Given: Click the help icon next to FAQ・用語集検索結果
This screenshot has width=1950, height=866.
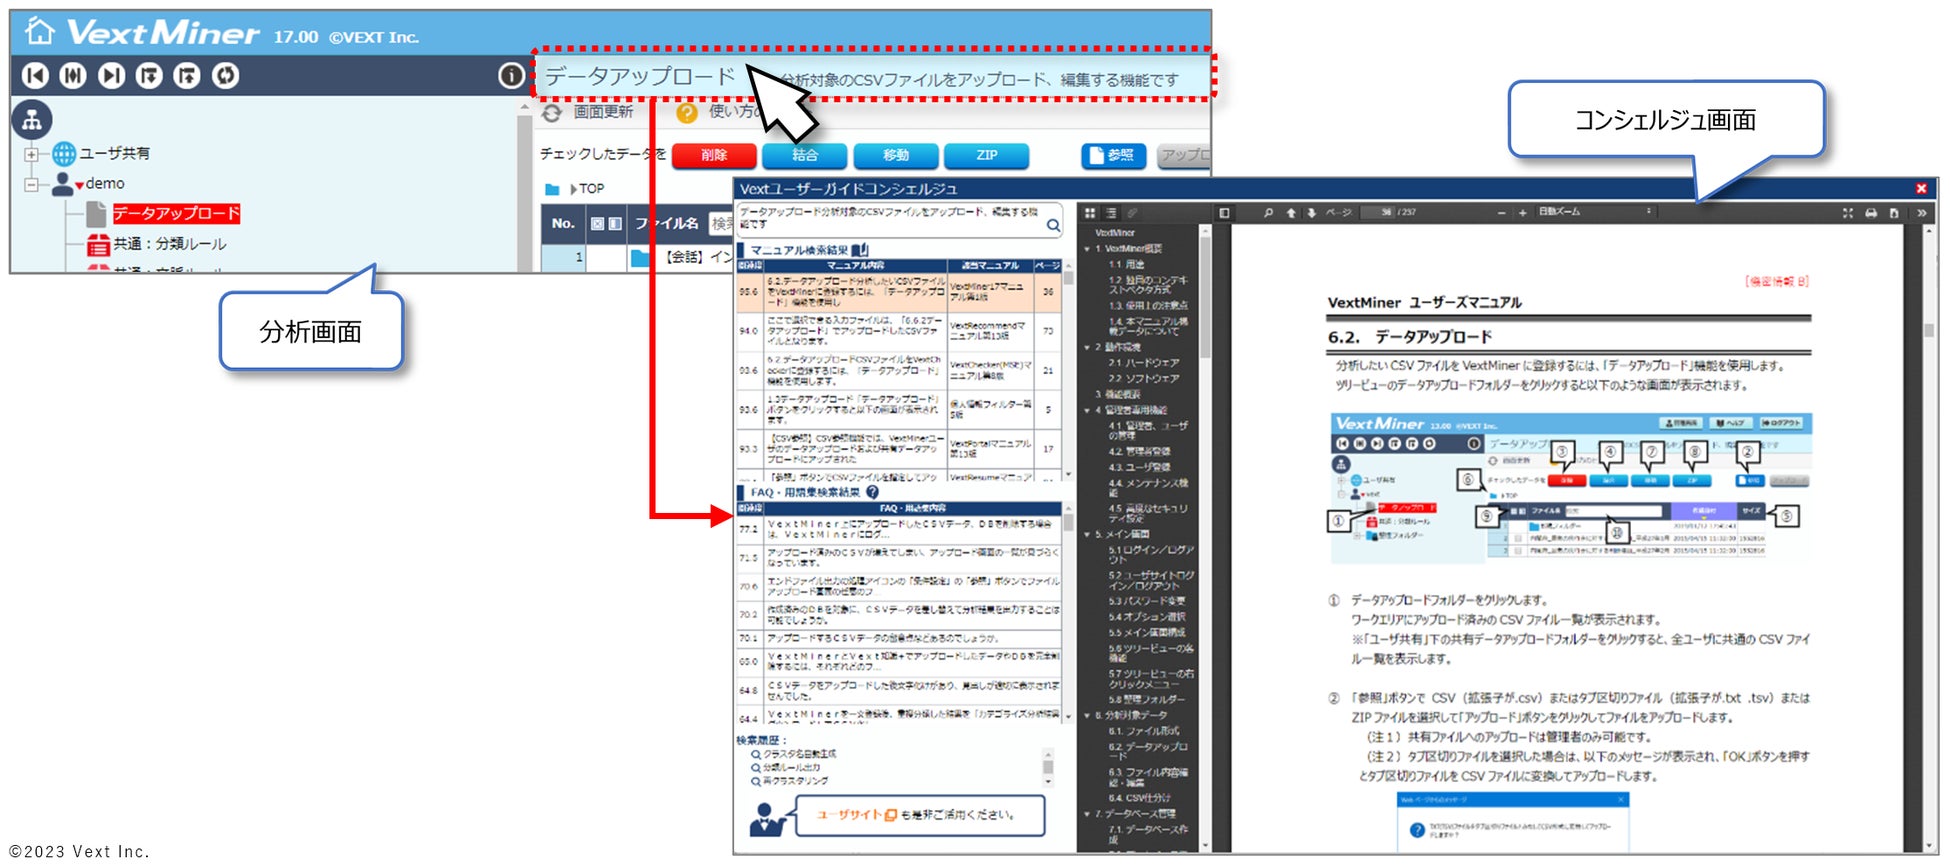Looking at the screenshot, I should coord(872,492).
